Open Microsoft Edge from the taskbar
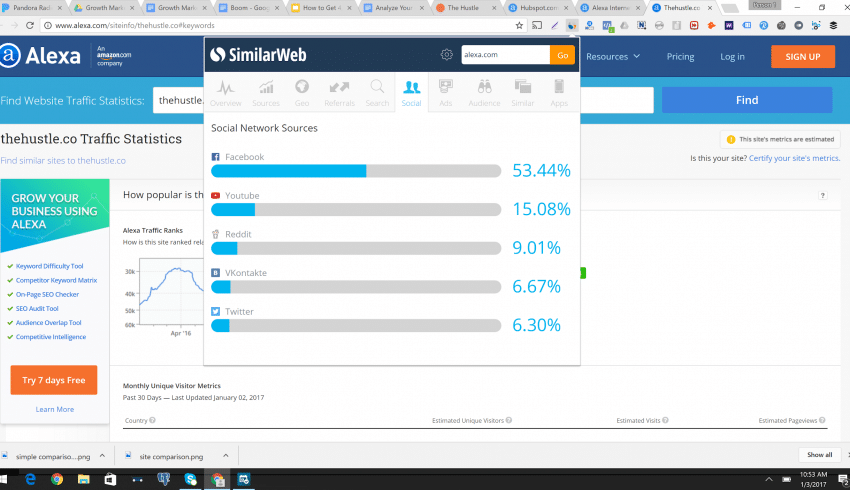 tap(30, 479)
